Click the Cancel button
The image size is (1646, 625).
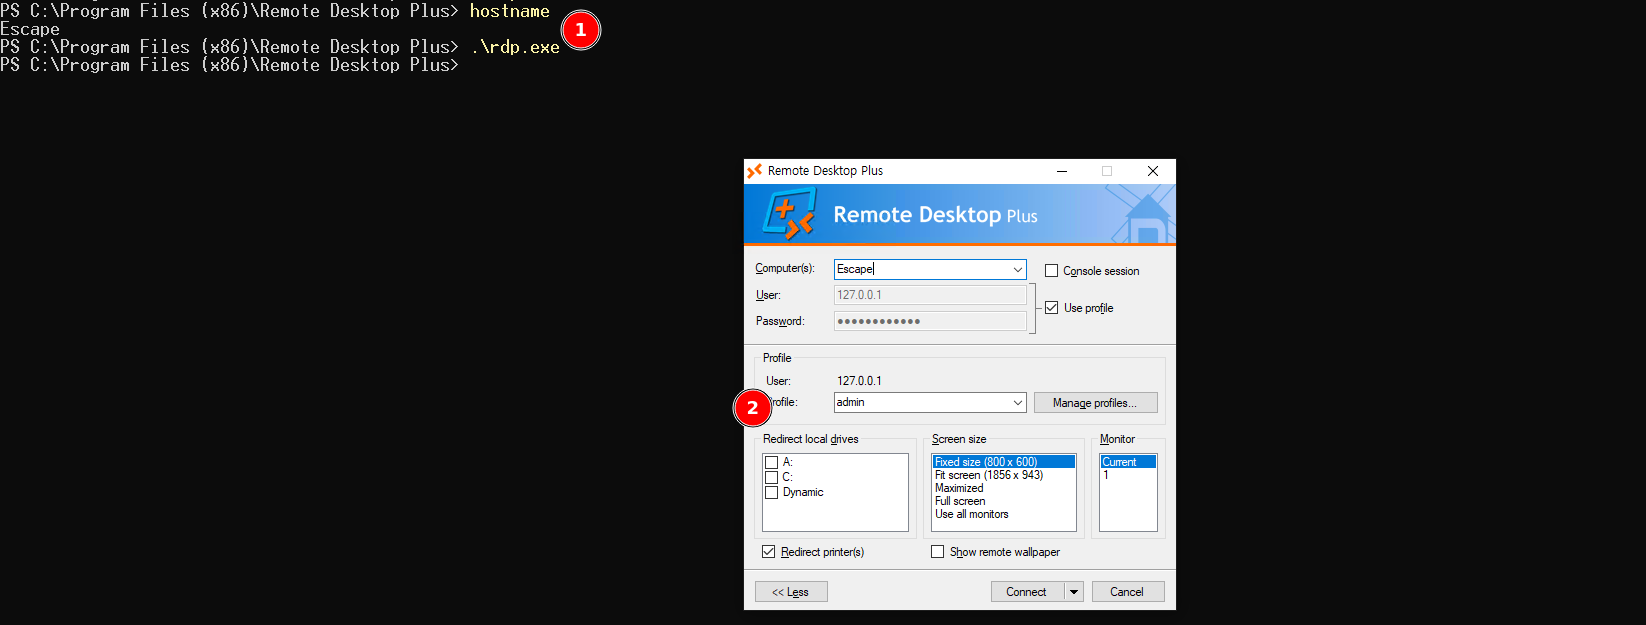[1128, 592]
